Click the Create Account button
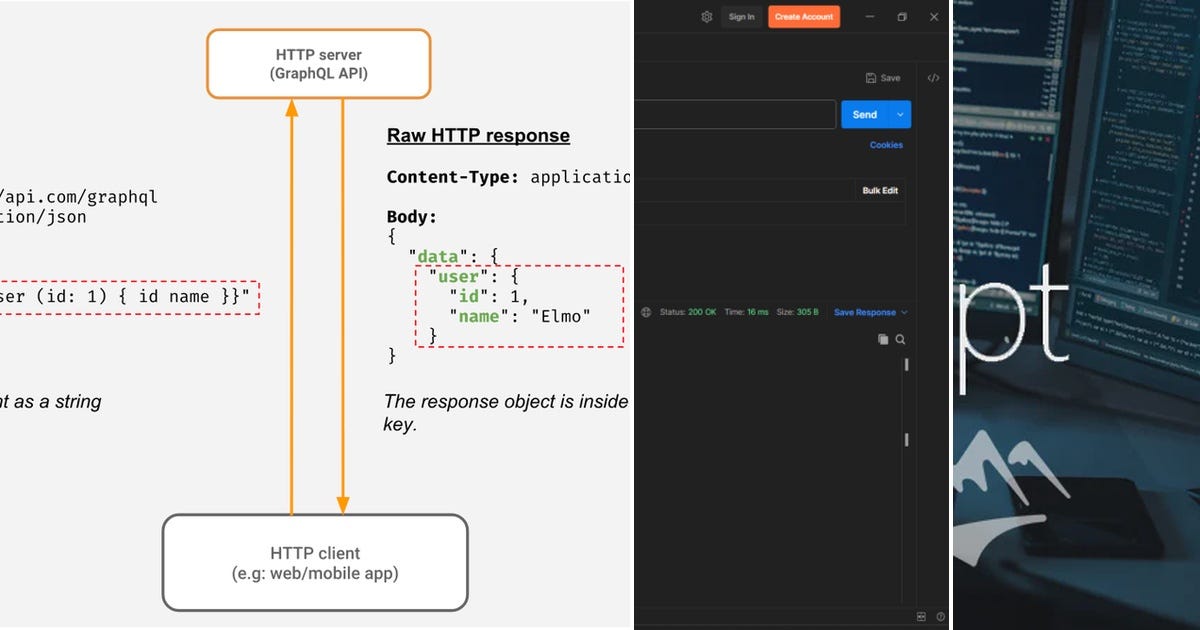 point(803,17)
